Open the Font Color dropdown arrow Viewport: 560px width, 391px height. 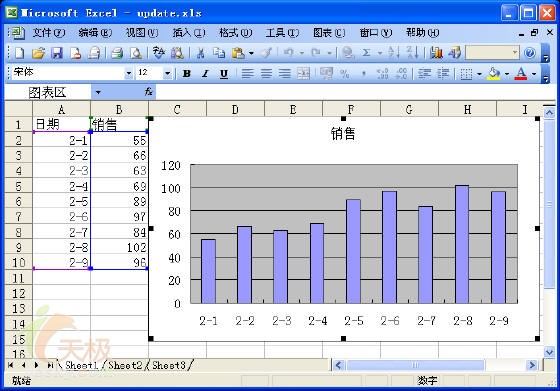tap(534, 74)
